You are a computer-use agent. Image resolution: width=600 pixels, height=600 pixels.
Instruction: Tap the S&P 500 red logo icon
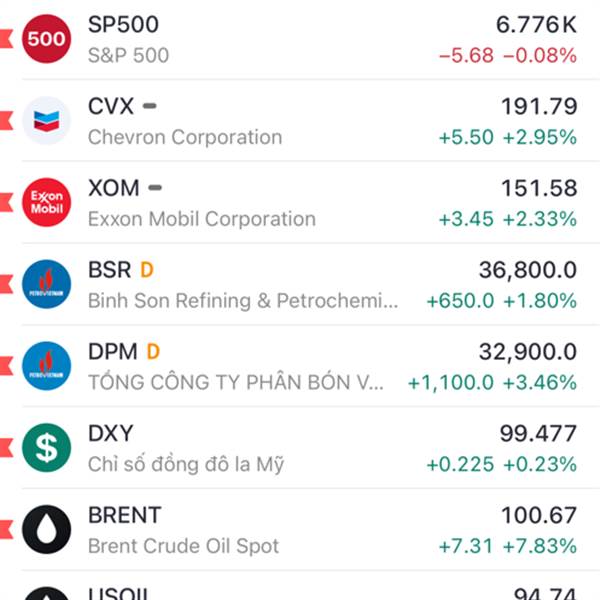[x=46, y=39]
